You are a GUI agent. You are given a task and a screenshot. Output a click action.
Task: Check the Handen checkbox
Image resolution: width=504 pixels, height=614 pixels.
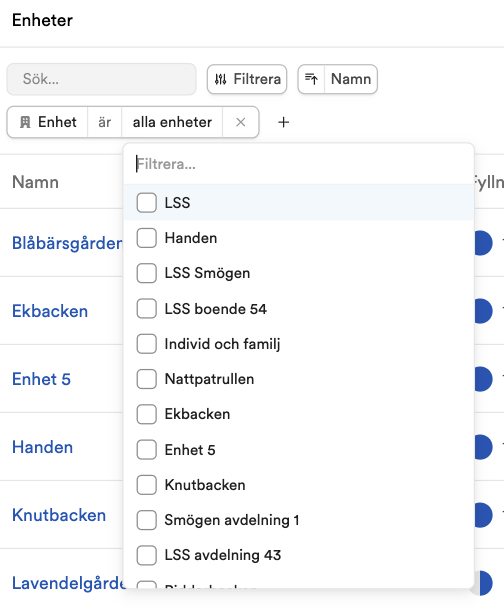pyautogui.click(x=147, y=238)
